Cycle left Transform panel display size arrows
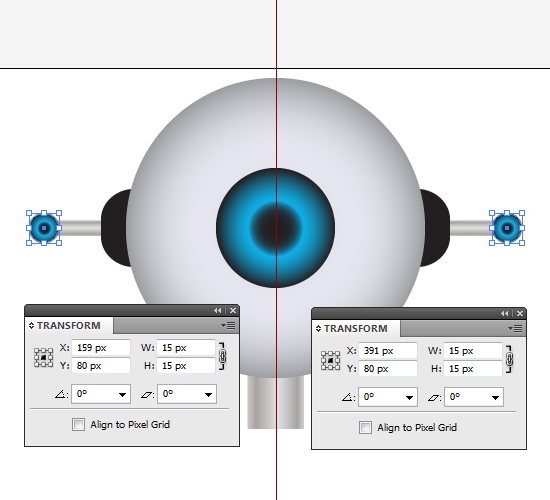The width and height of the screenshot is (550, 500). pyautogui.click(x=32, y=326)
